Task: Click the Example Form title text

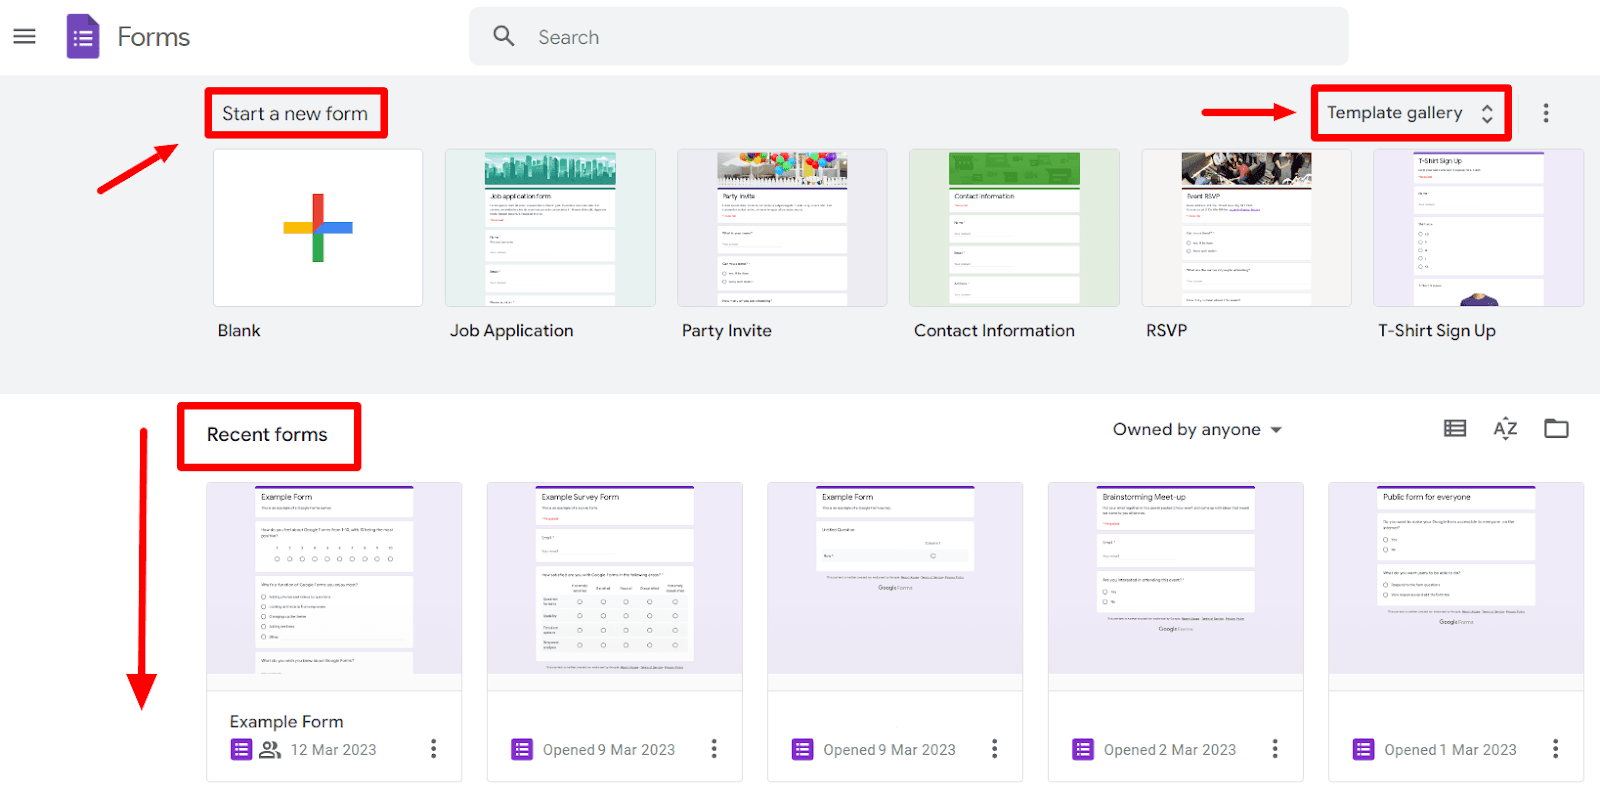Action: pyautogui.click(x=286, y=722)
